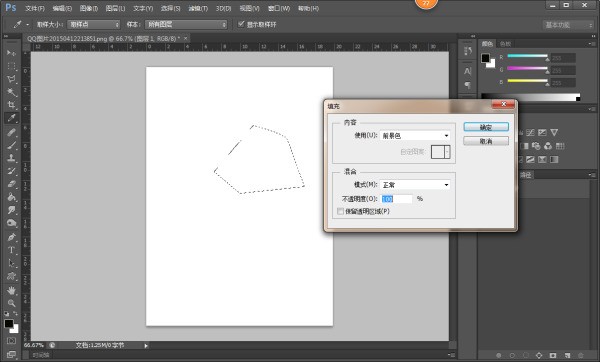Click the G channel slider
The image size is (600, 362).
point(528,69)
